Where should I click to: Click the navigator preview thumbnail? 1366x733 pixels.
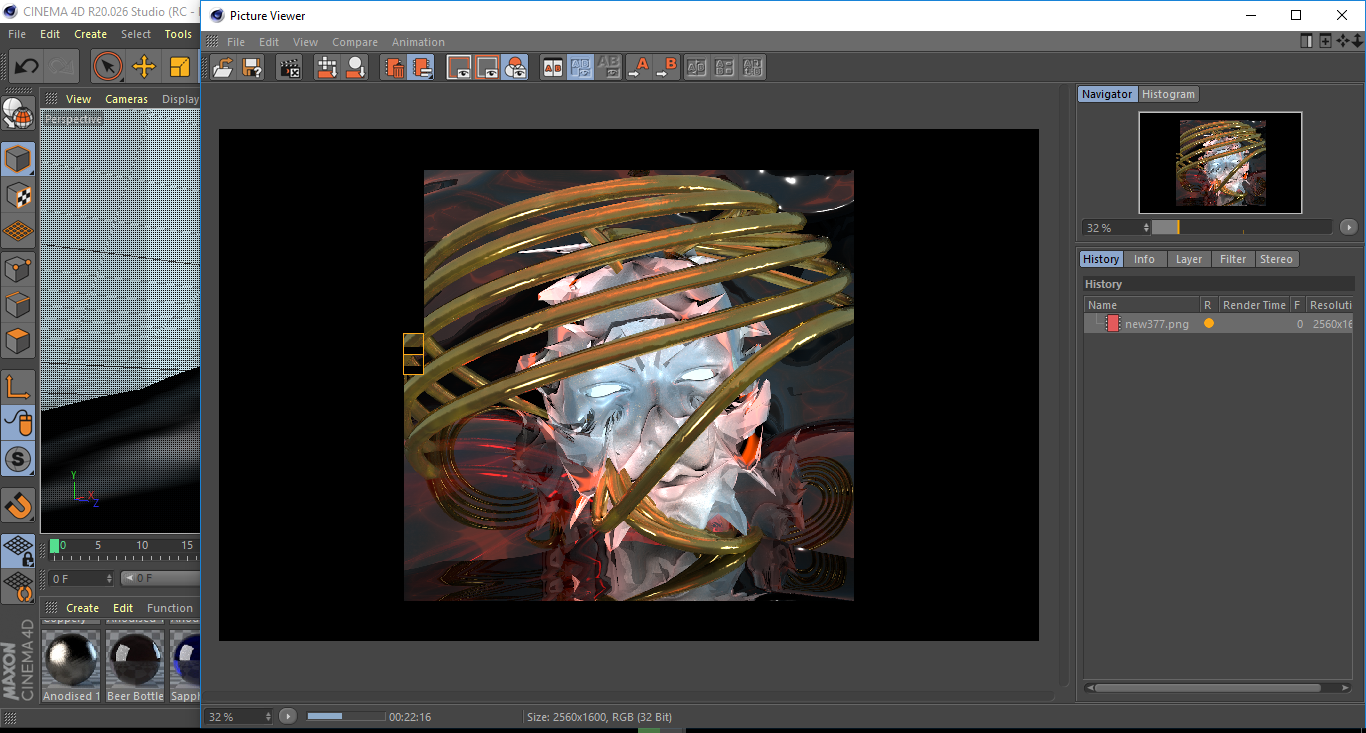click(x=1220, y=163)
